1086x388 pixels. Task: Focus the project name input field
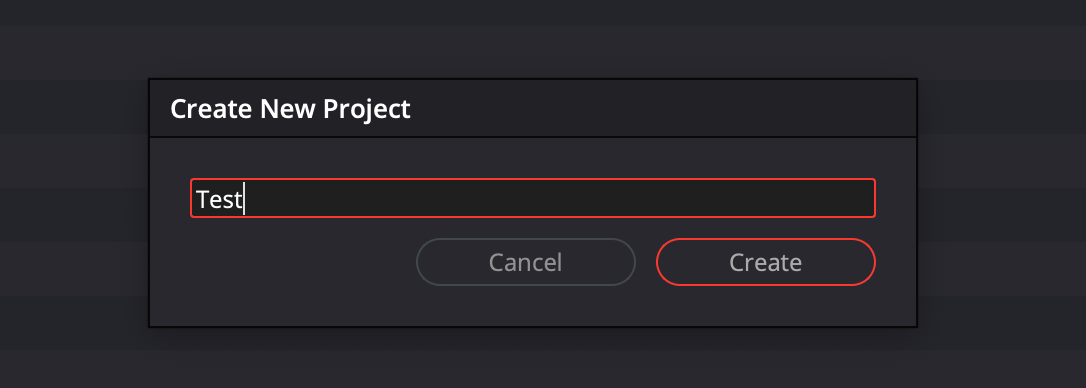point(533,198)
